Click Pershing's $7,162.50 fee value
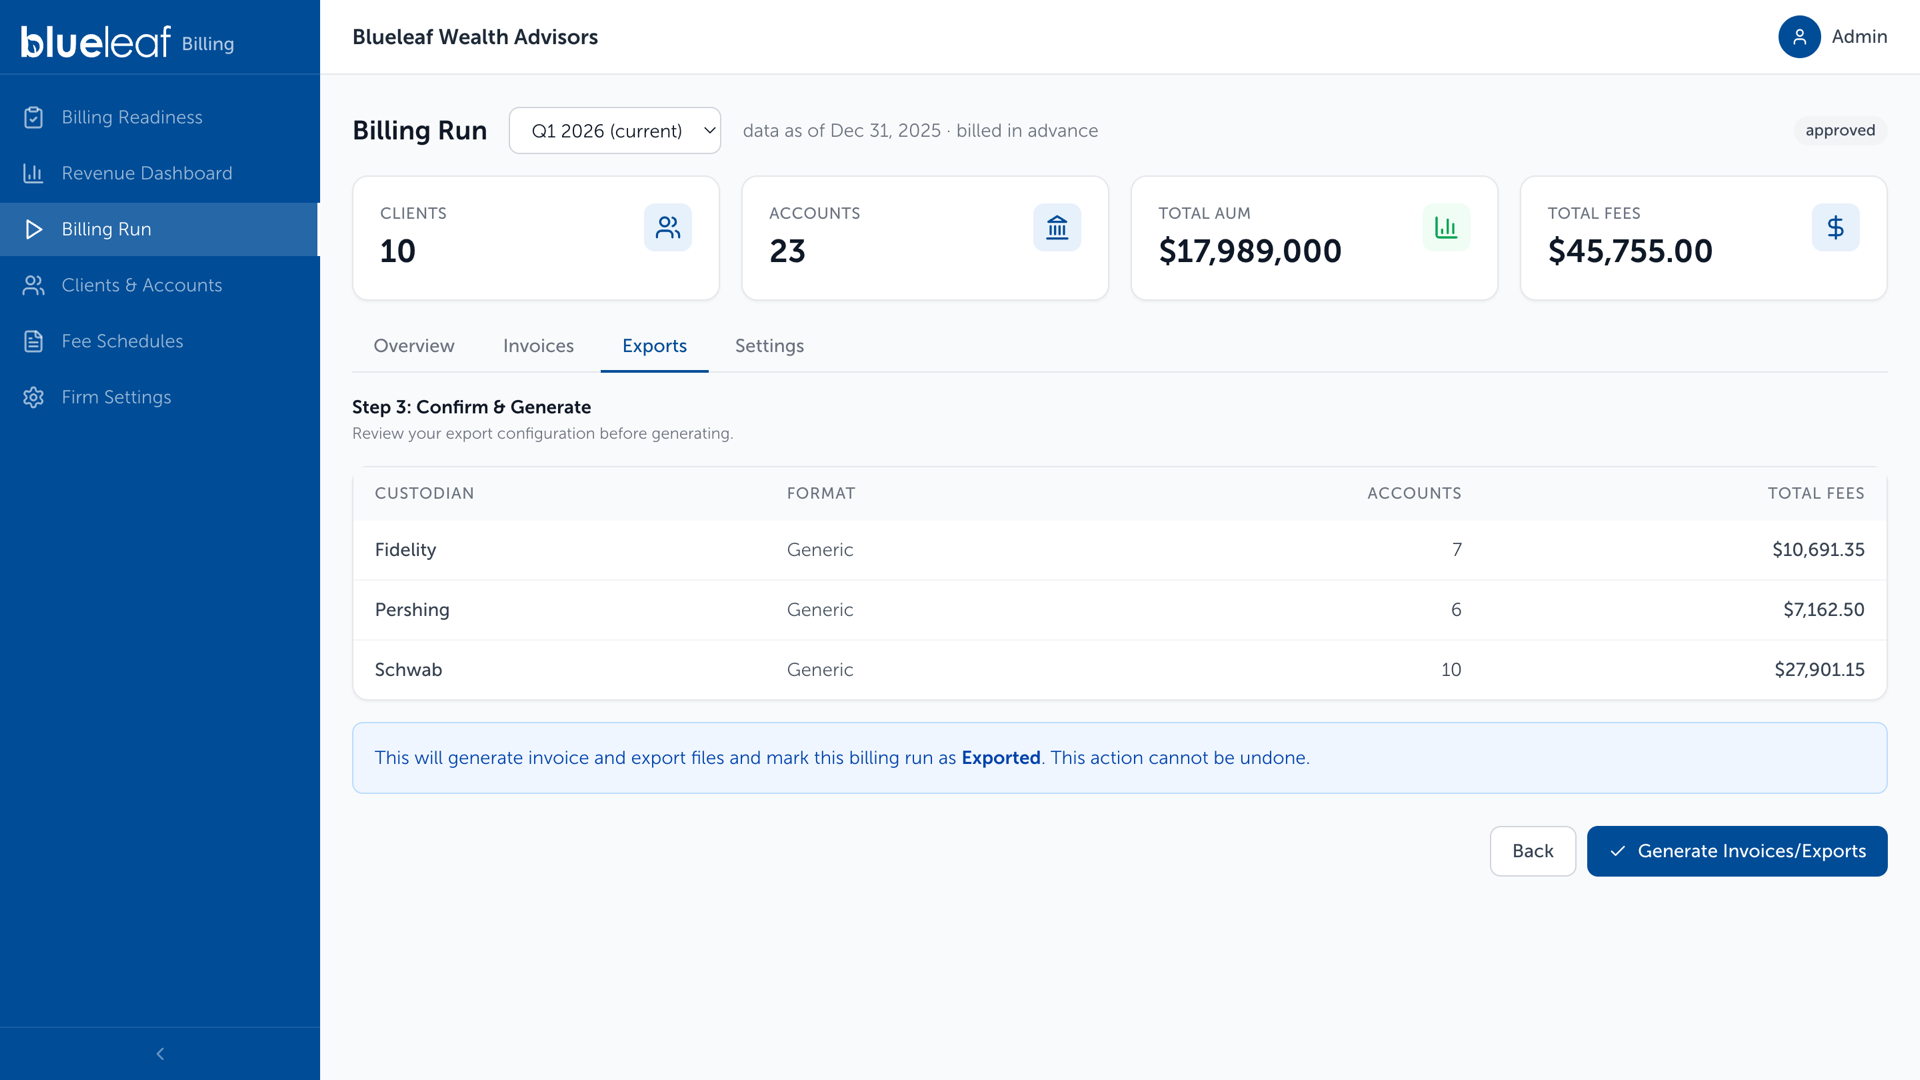Image resolution: width=1920 pixels, height=1080 pixels. coord(1823,610)
